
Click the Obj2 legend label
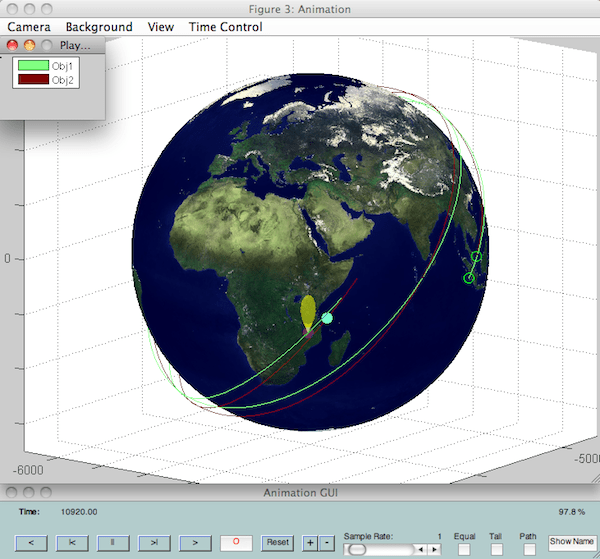62,80
